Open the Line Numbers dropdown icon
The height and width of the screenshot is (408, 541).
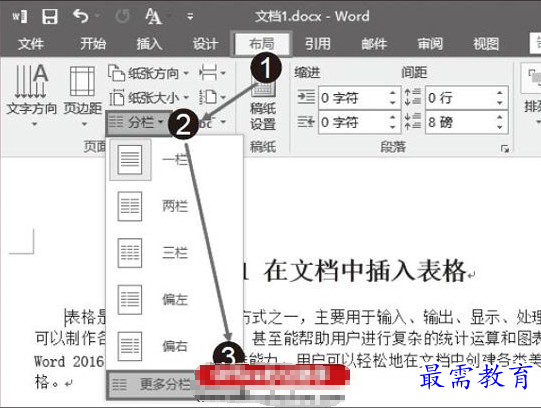point(212,97)
